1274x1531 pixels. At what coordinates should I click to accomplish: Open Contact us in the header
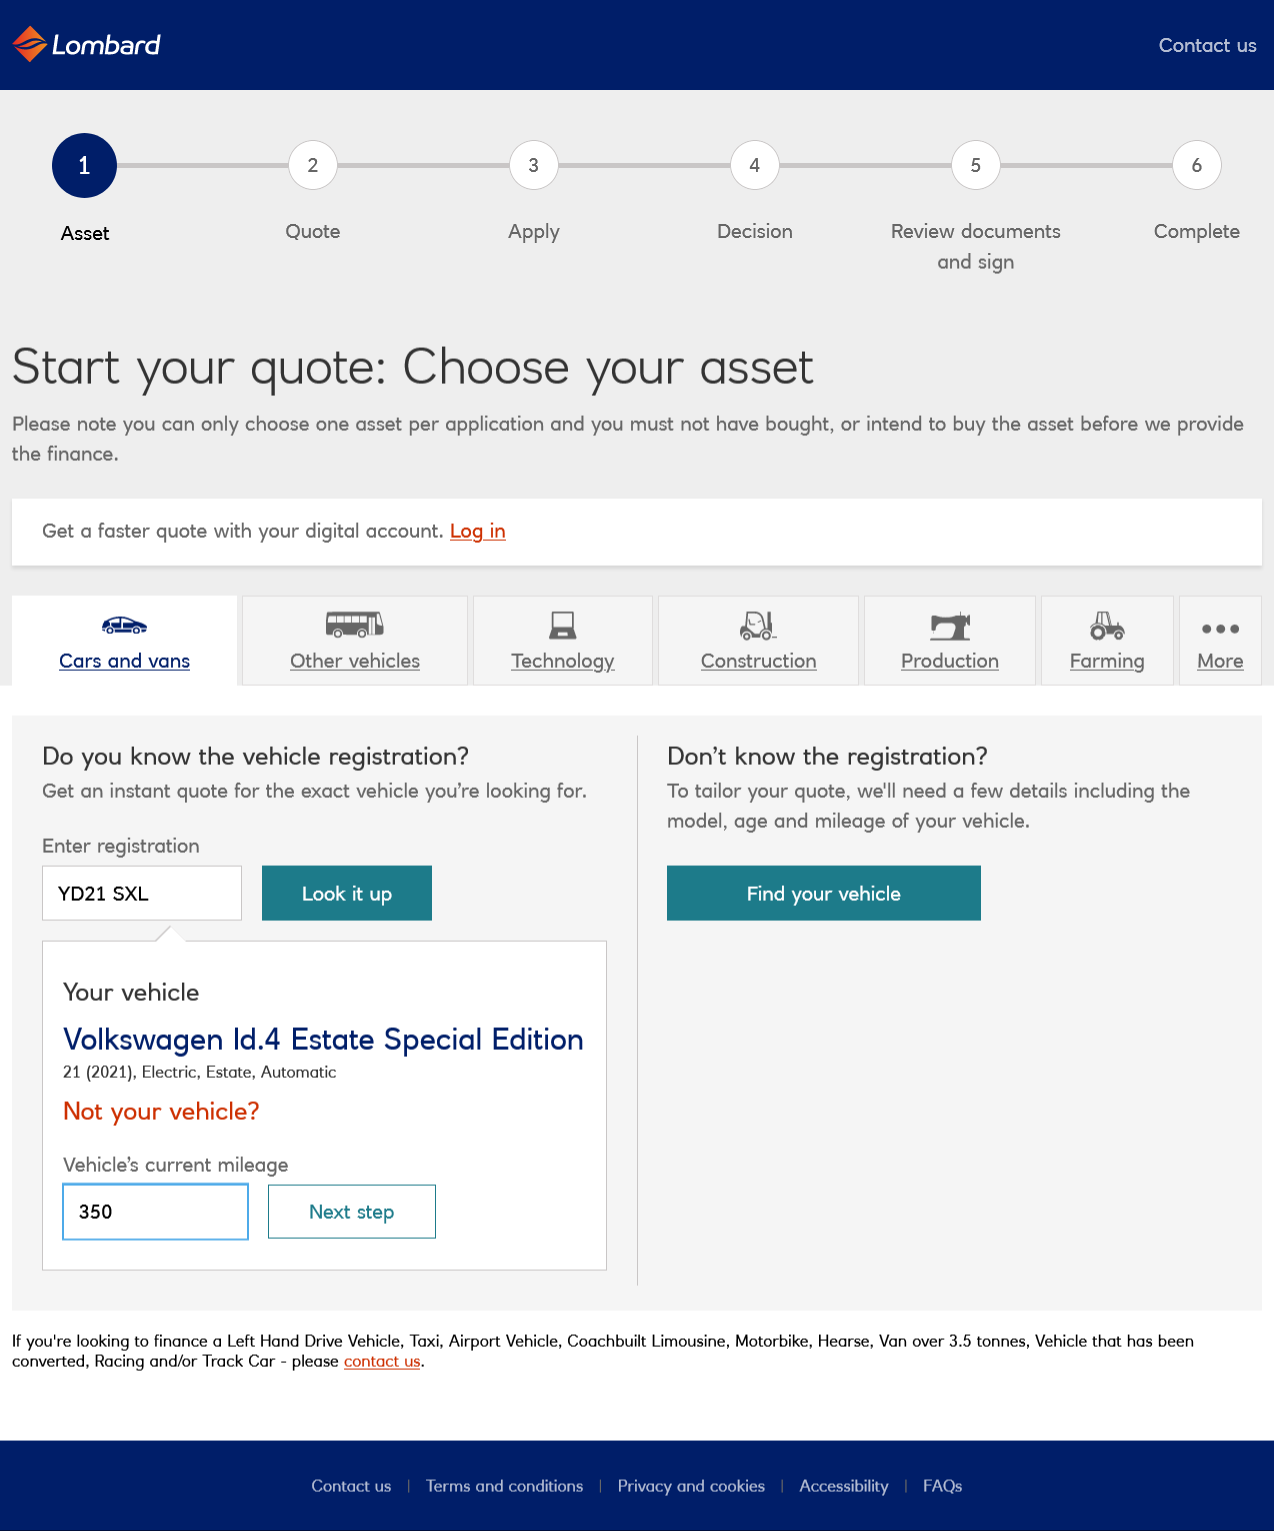click(1207, 45)
